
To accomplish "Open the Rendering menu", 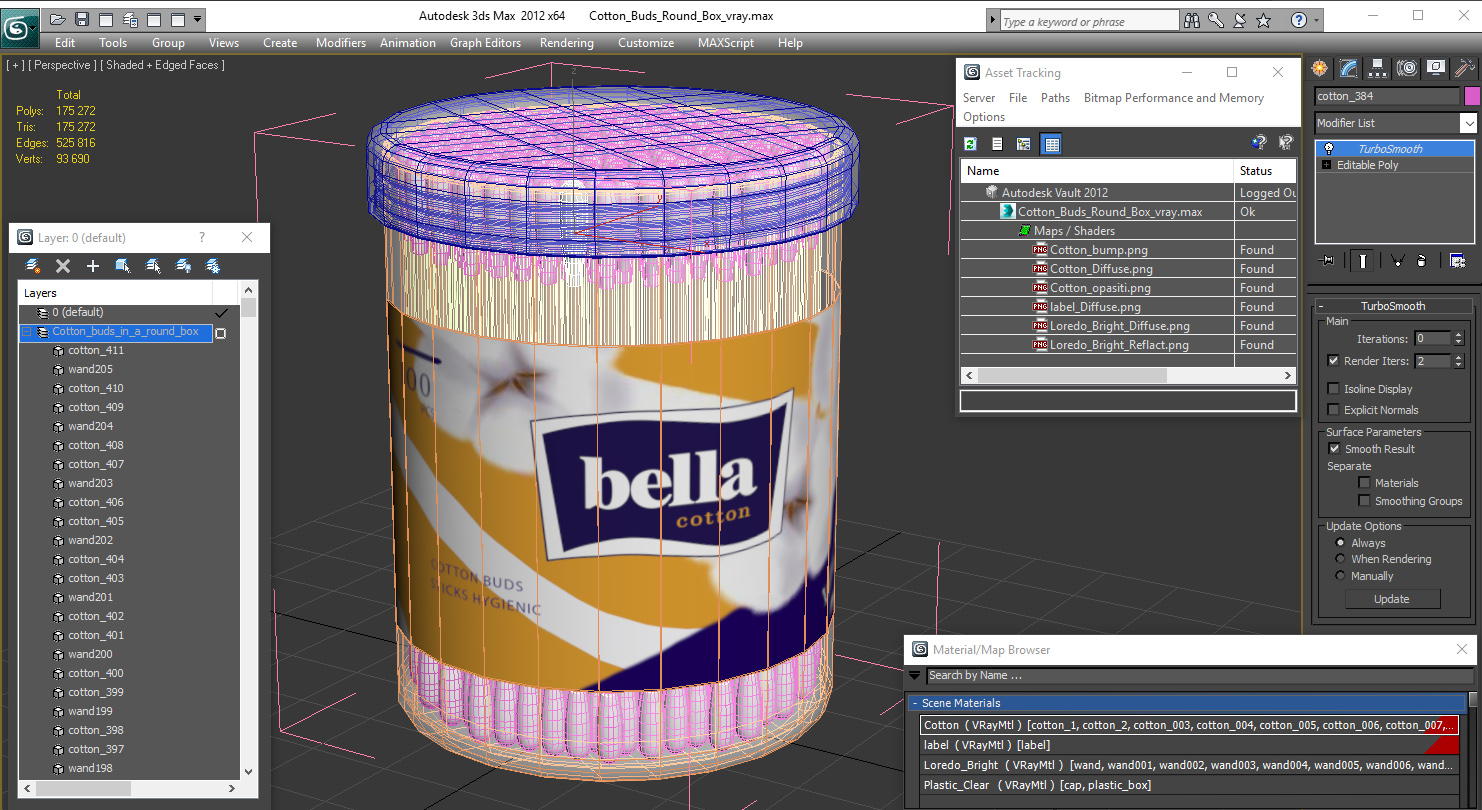I will click(566, 43).
